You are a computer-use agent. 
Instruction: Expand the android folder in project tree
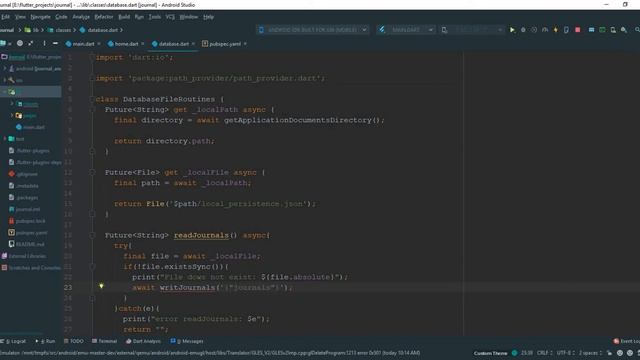(5, 69)
